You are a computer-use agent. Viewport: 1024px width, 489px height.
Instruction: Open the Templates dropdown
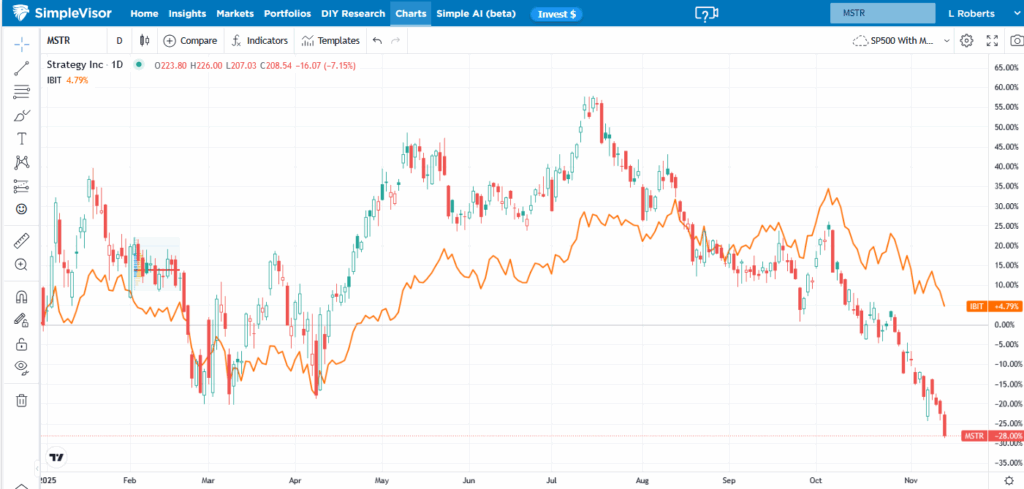[330, 40]
